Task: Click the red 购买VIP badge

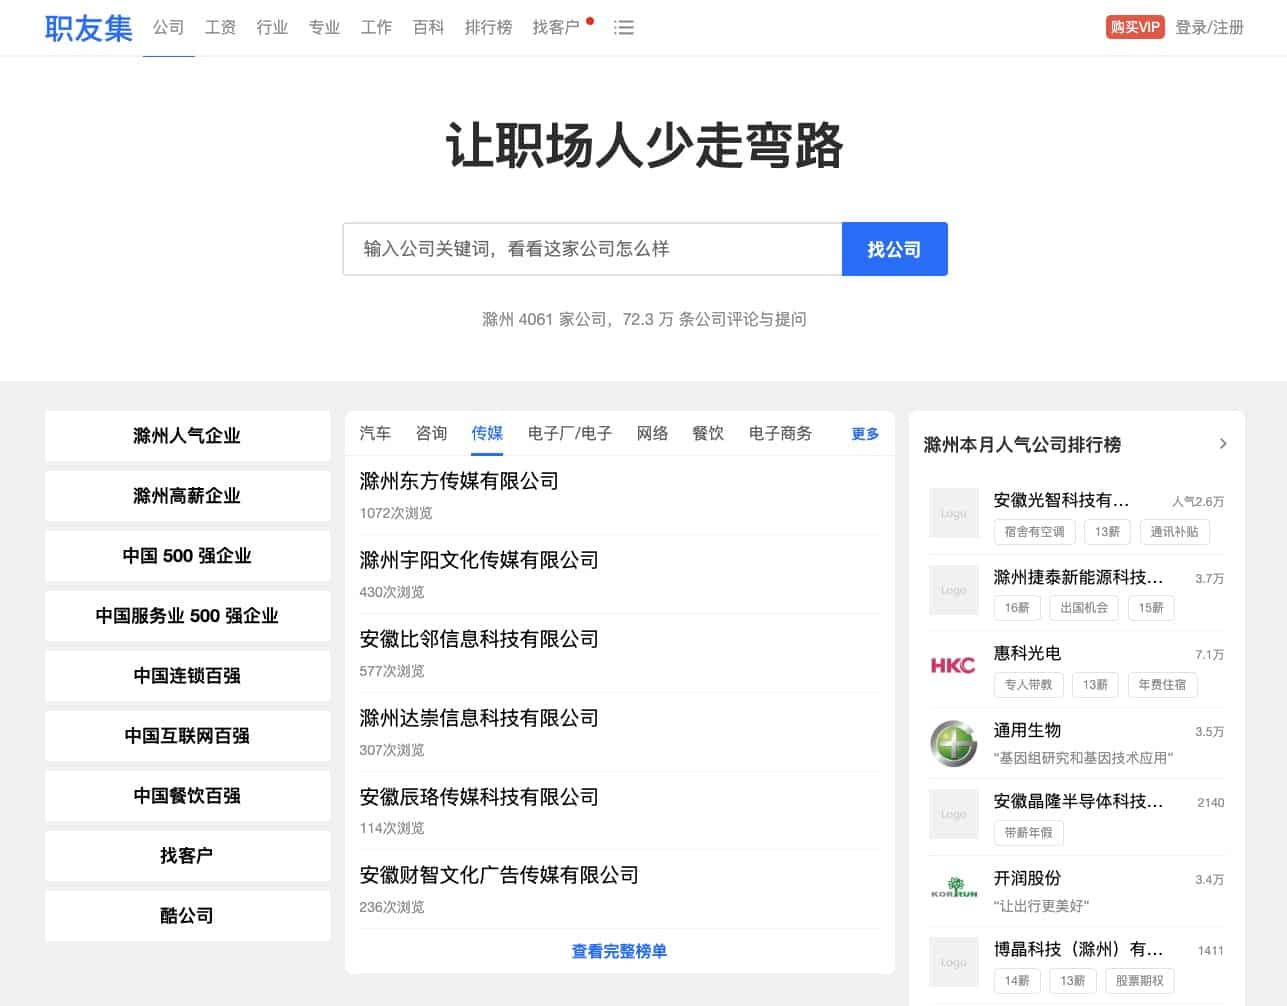Action: tap(1134, 28)
